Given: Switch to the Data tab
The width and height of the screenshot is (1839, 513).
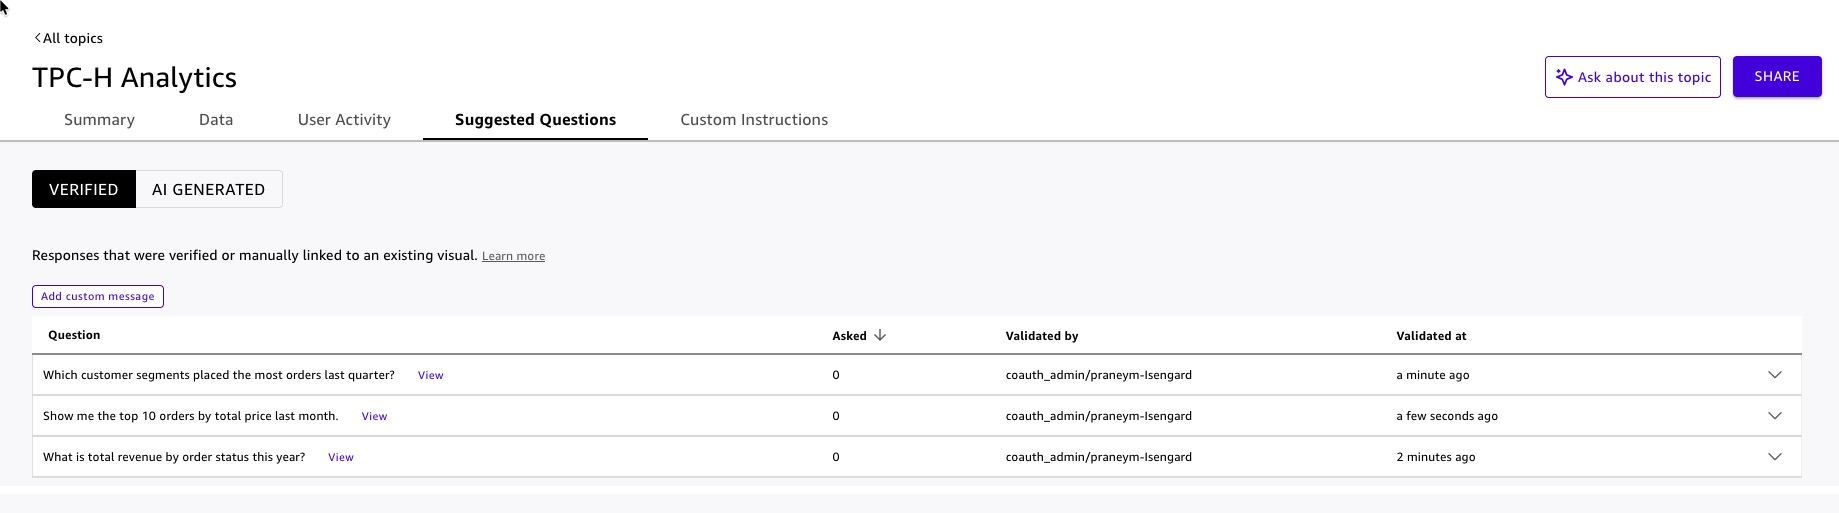Looking at the screenshot, I should pos(216,120).
